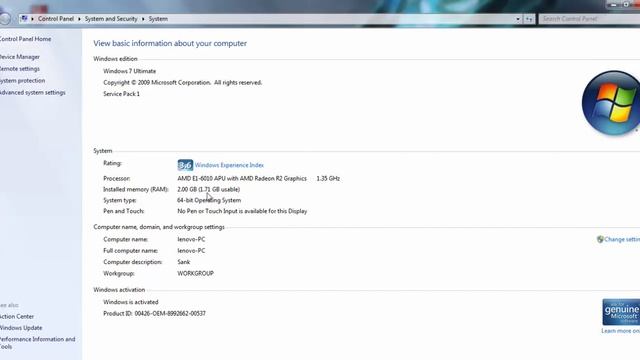The width and height of the screenshot is (640, 360).
Task: Click computer description value Sank
Action: 184,262
